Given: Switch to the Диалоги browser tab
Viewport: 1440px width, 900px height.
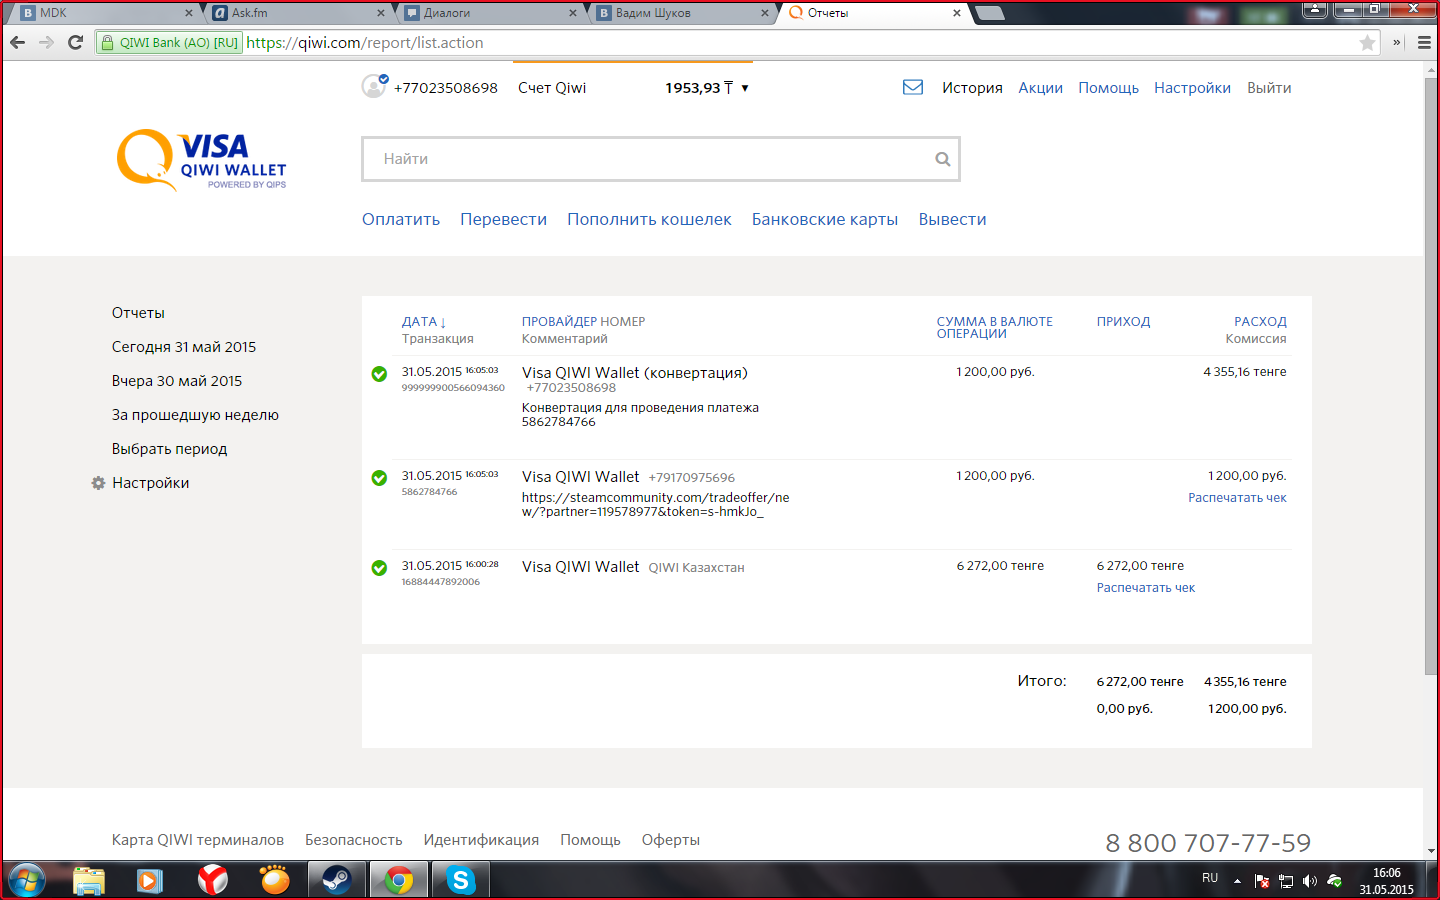Looking at the screenshot, I should [488, 13].
